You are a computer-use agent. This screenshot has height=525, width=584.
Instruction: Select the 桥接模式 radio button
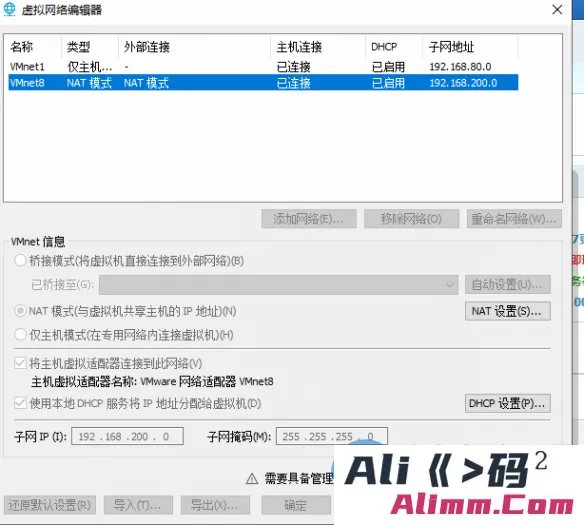(20, 260)
